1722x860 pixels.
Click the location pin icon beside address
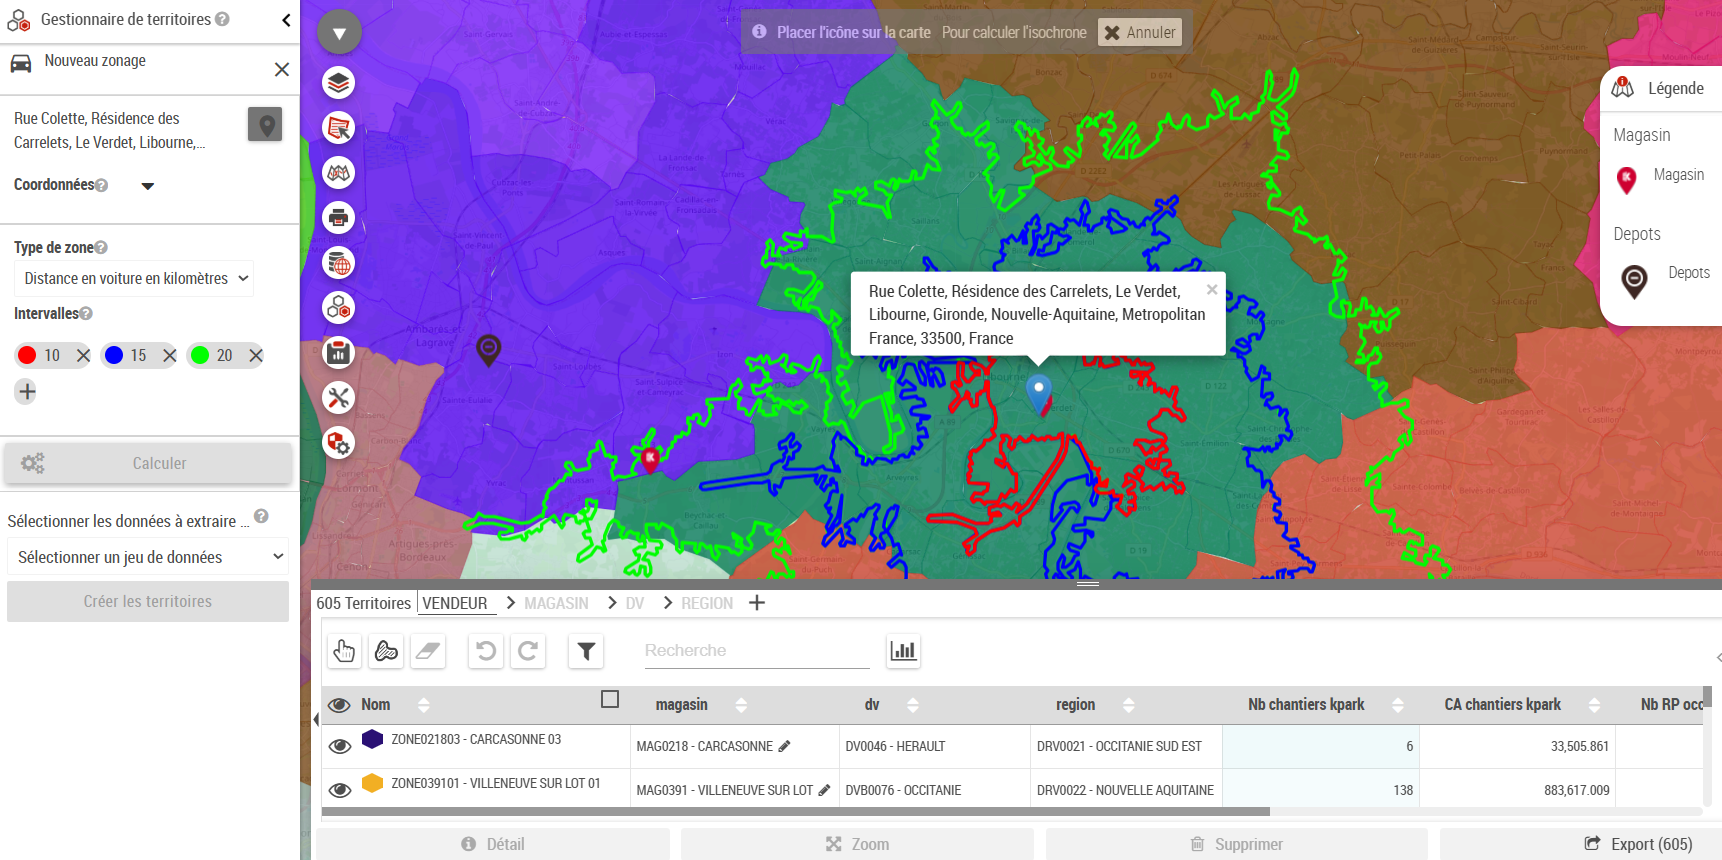click(x=265, y=125)
